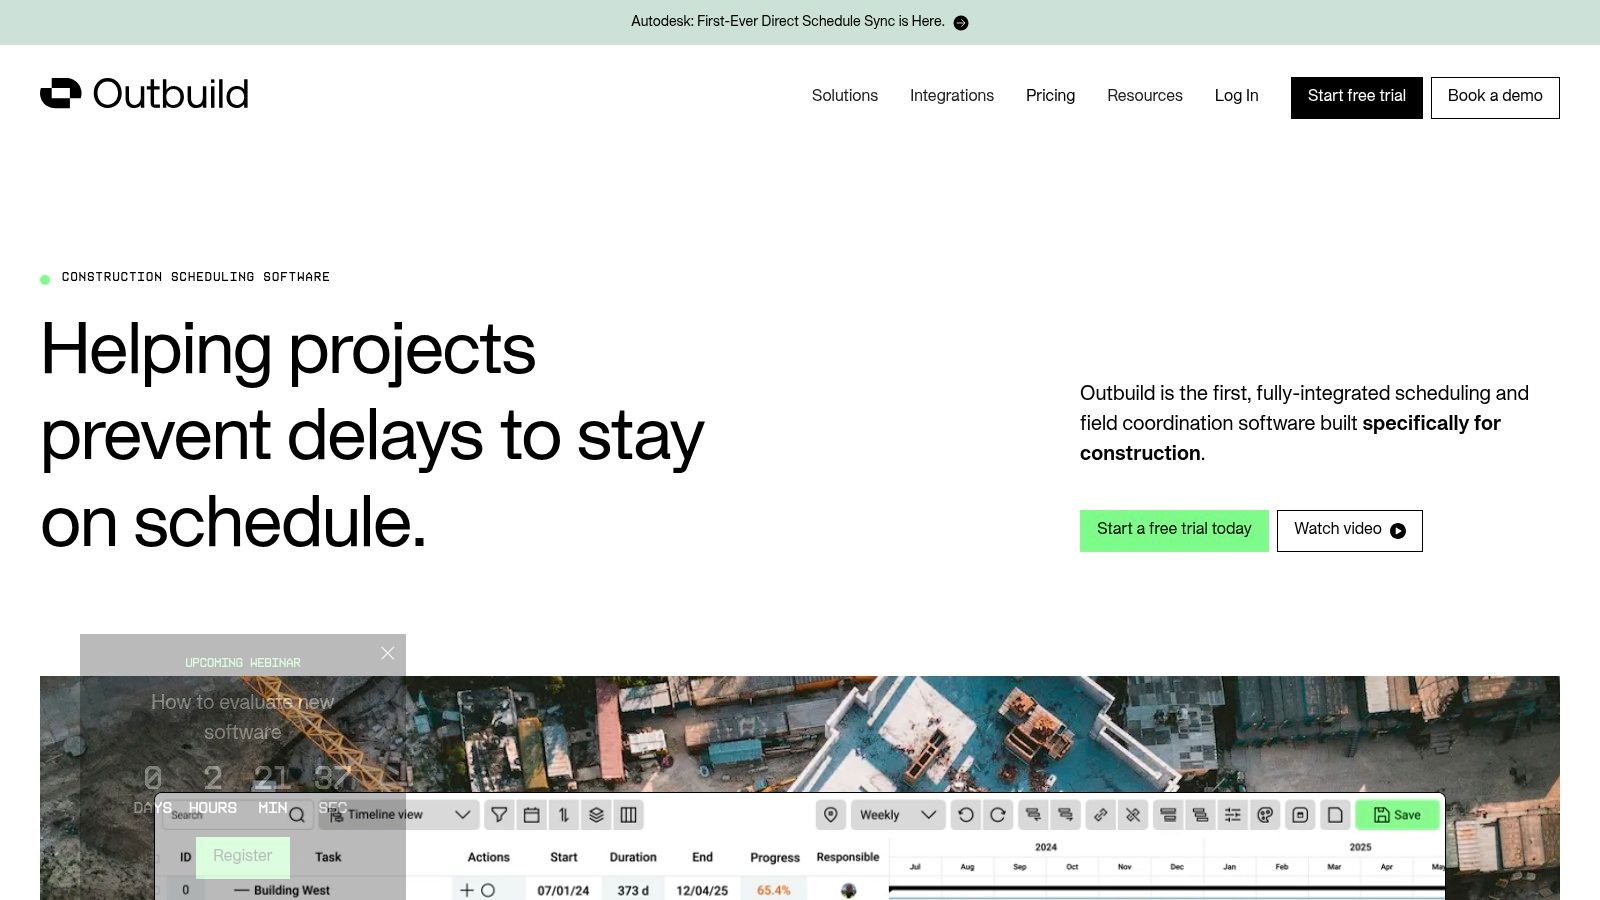The width and height of the screenshot is (1600, 900).
Task: Open the Solutions menu
Action: pyautogui.click(x=845, y=96)
